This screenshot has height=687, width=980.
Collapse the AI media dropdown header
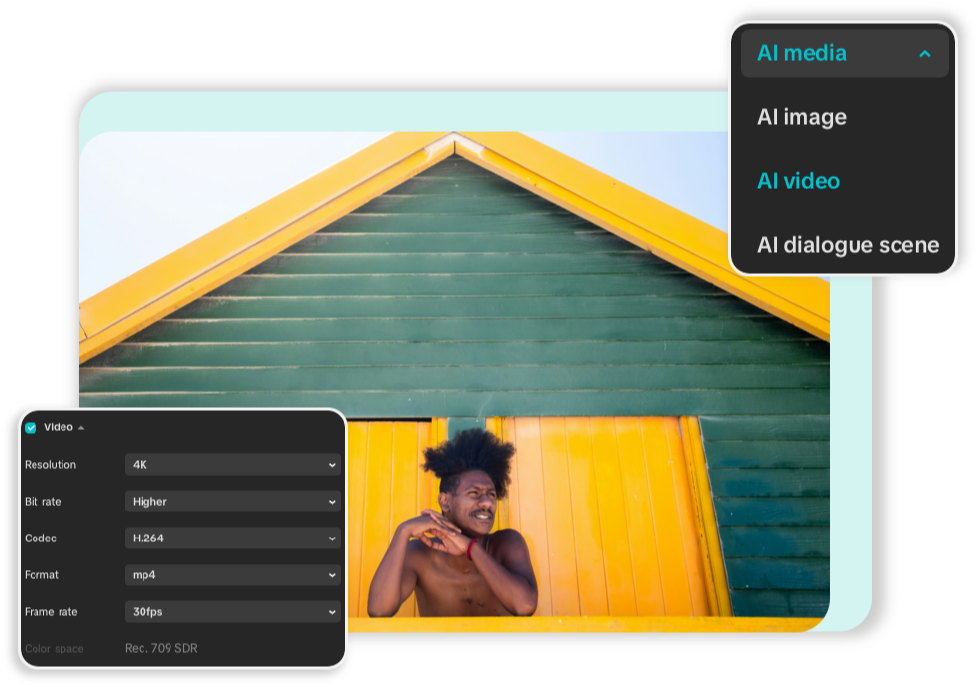pos(844,54)
